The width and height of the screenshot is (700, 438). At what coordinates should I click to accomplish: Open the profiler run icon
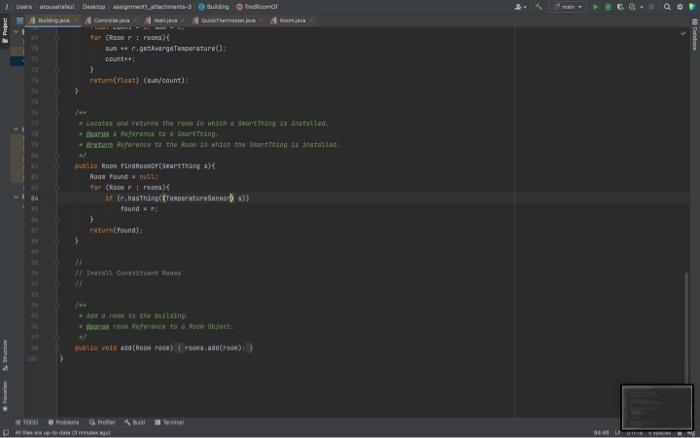coord(632,7)
